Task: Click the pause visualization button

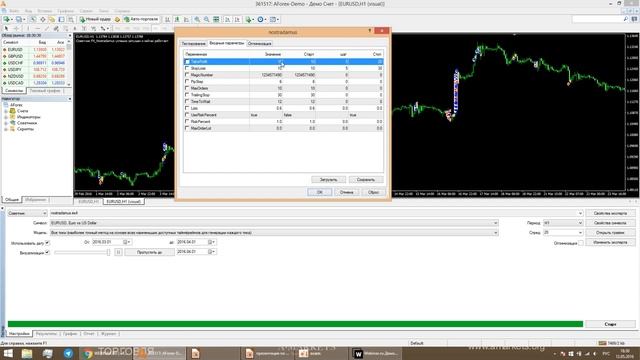Action: tap(118, 252)
